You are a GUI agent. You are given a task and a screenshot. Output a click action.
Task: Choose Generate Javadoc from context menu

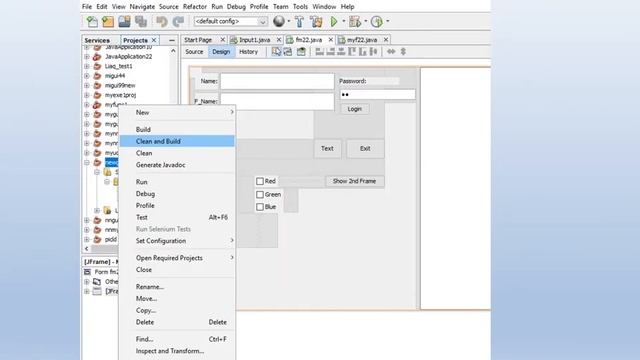coord(177,165)
